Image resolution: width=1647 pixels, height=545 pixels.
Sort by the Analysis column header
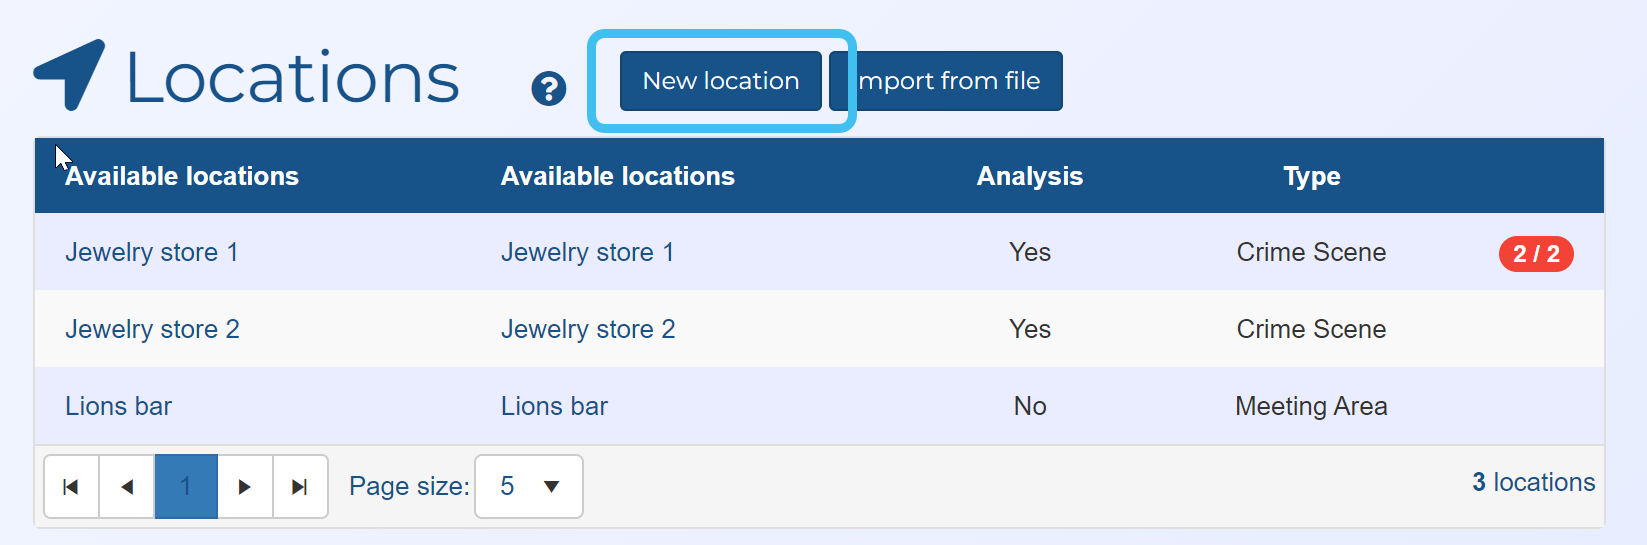pyautogui.click(x=1029, y=176)
